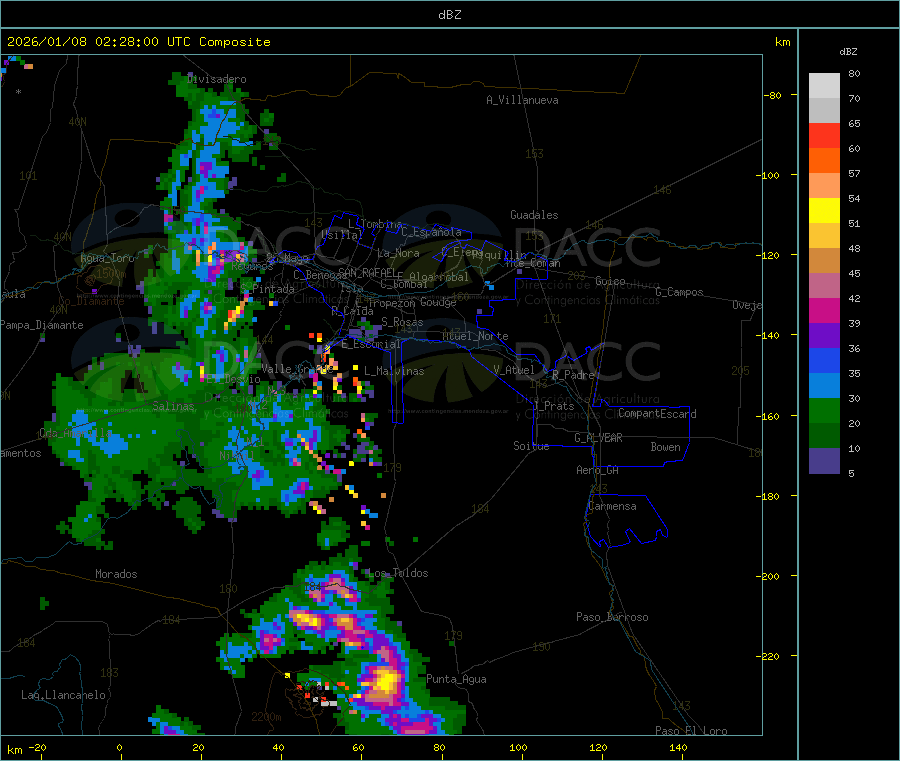
Task: Click the 'La_Nora' map label
Action: click(x=398, y=253)
